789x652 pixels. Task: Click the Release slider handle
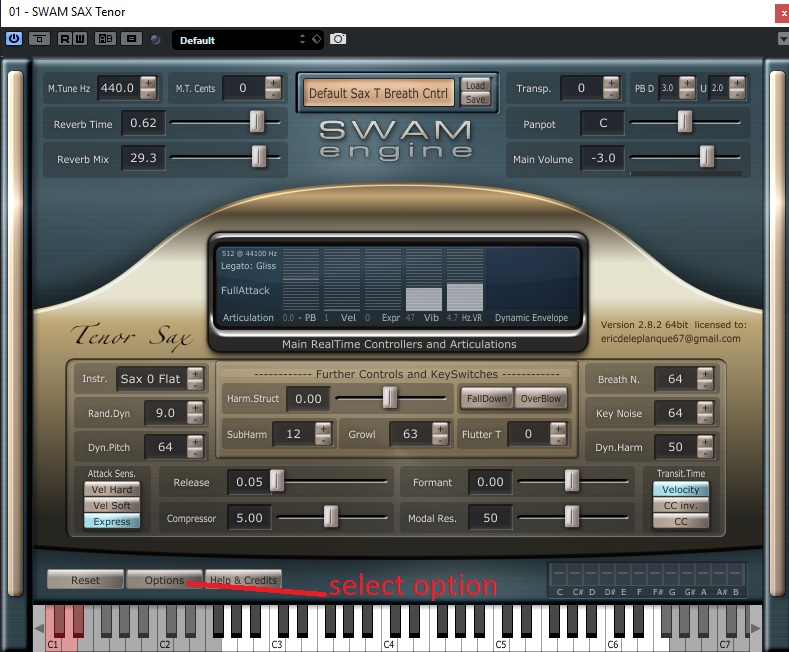tap(277, 480)
